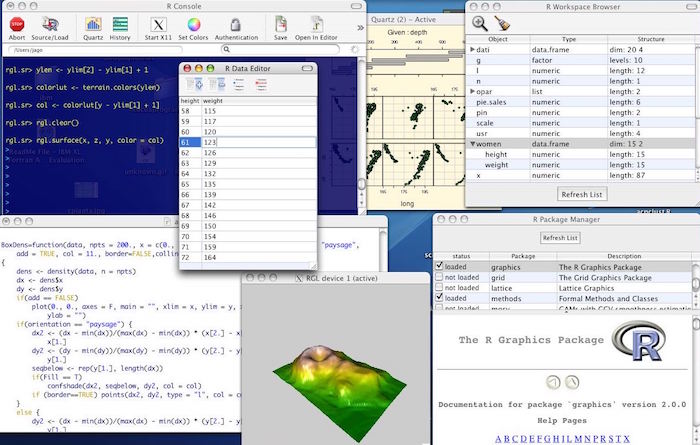The height and width of the screenshot is (445, 700).
Task: Enable the grid package checkbox
Action: (x=440, y=277)
